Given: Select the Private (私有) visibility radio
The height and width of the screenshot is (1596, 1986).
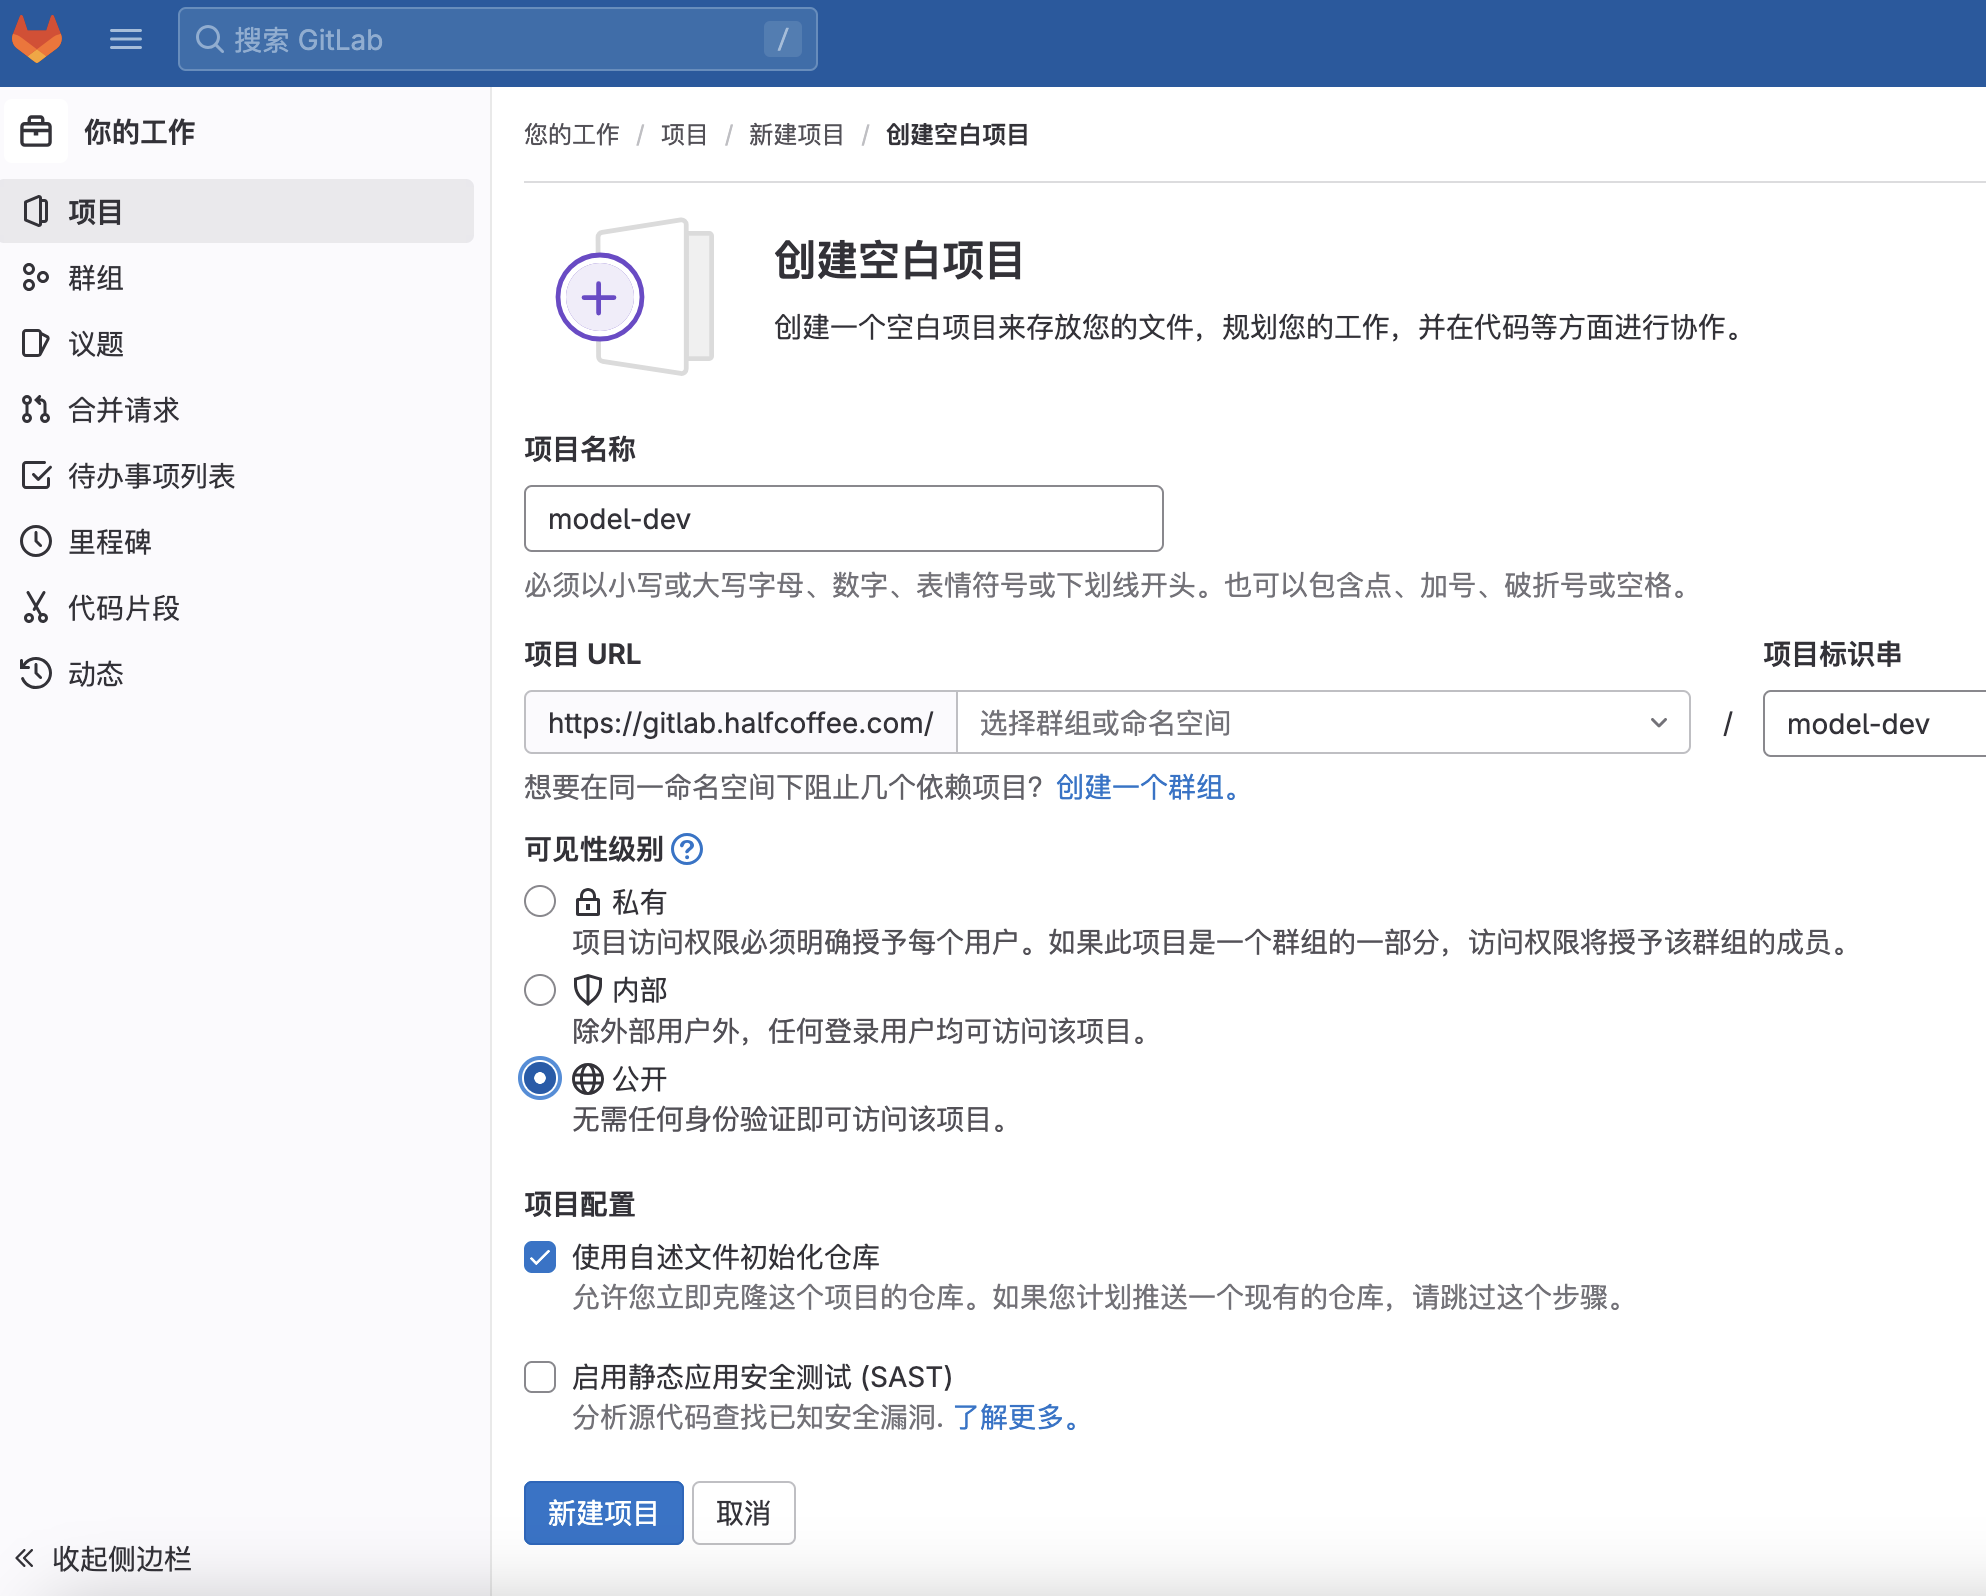Looking at the screenshot, I should click(540, 901).
